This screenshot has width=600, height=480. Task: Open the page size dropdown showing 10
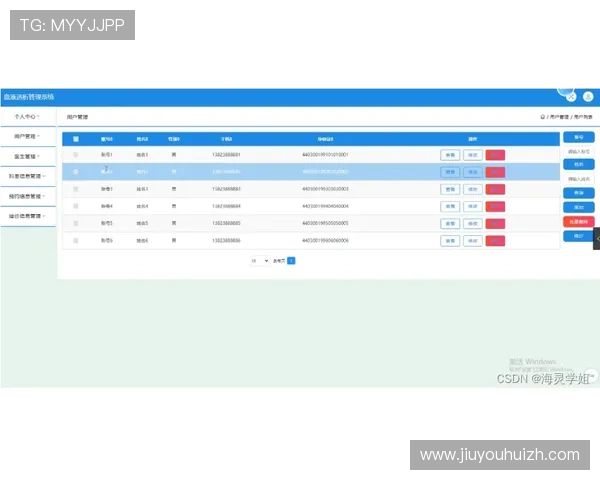click(x=259, y=260)
